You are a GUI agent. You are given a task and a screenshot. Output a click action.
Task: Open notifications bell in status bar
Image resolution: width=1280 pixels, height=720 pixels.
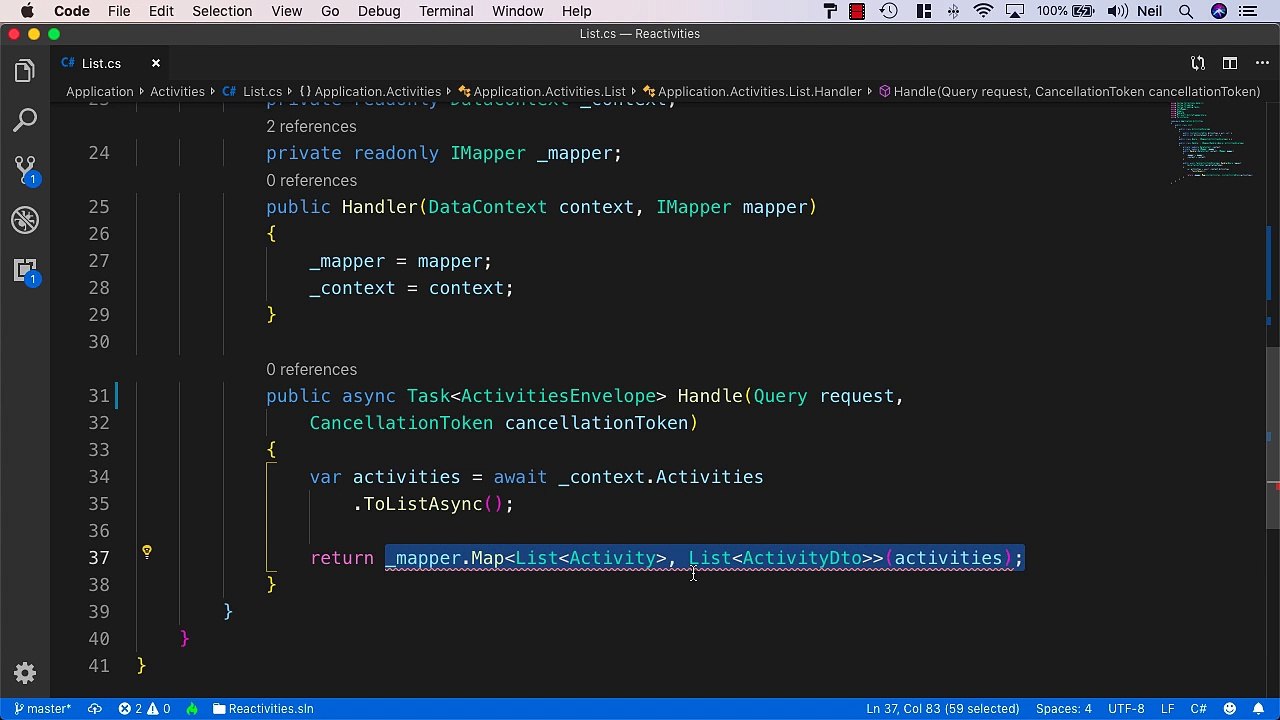point(1258,709)
